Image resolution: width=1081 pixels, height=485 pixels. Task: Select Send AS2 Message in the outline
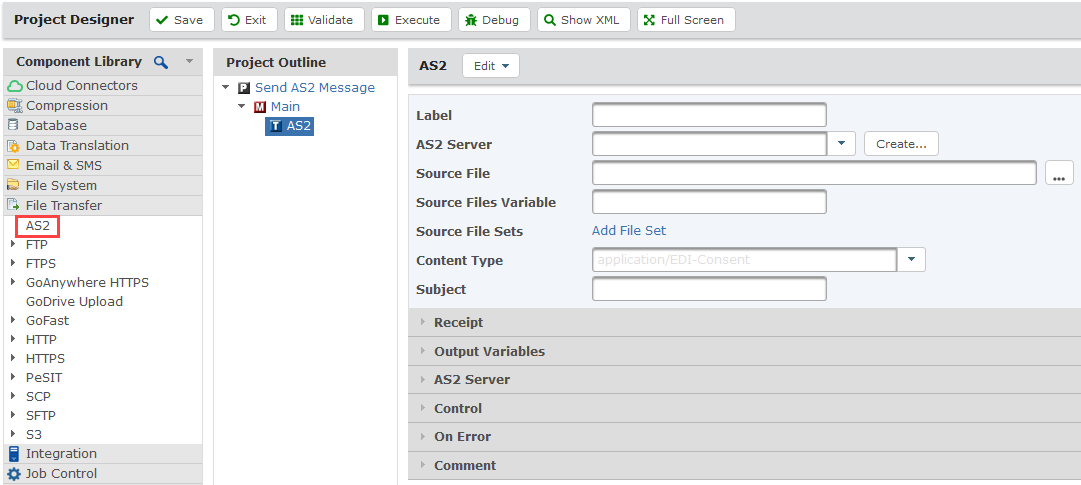click(x=315, y=88)
